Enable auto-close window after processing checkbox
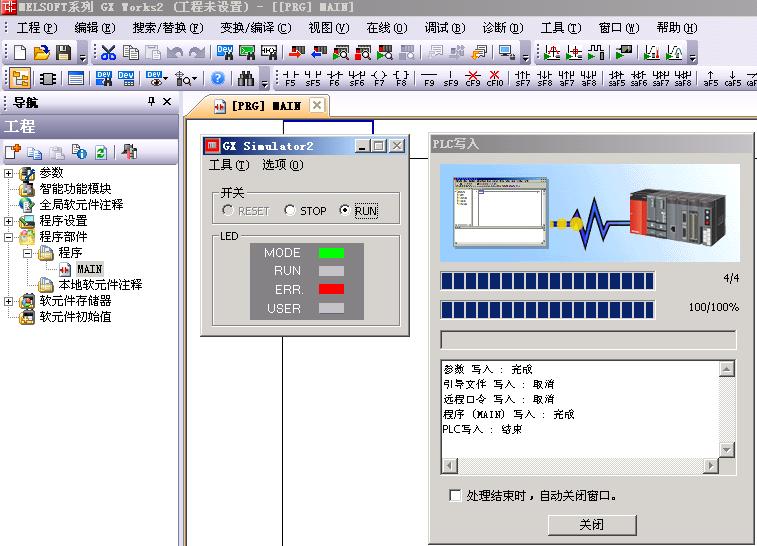The height and width of the screenshot is (546, 757). pos(456,496)
